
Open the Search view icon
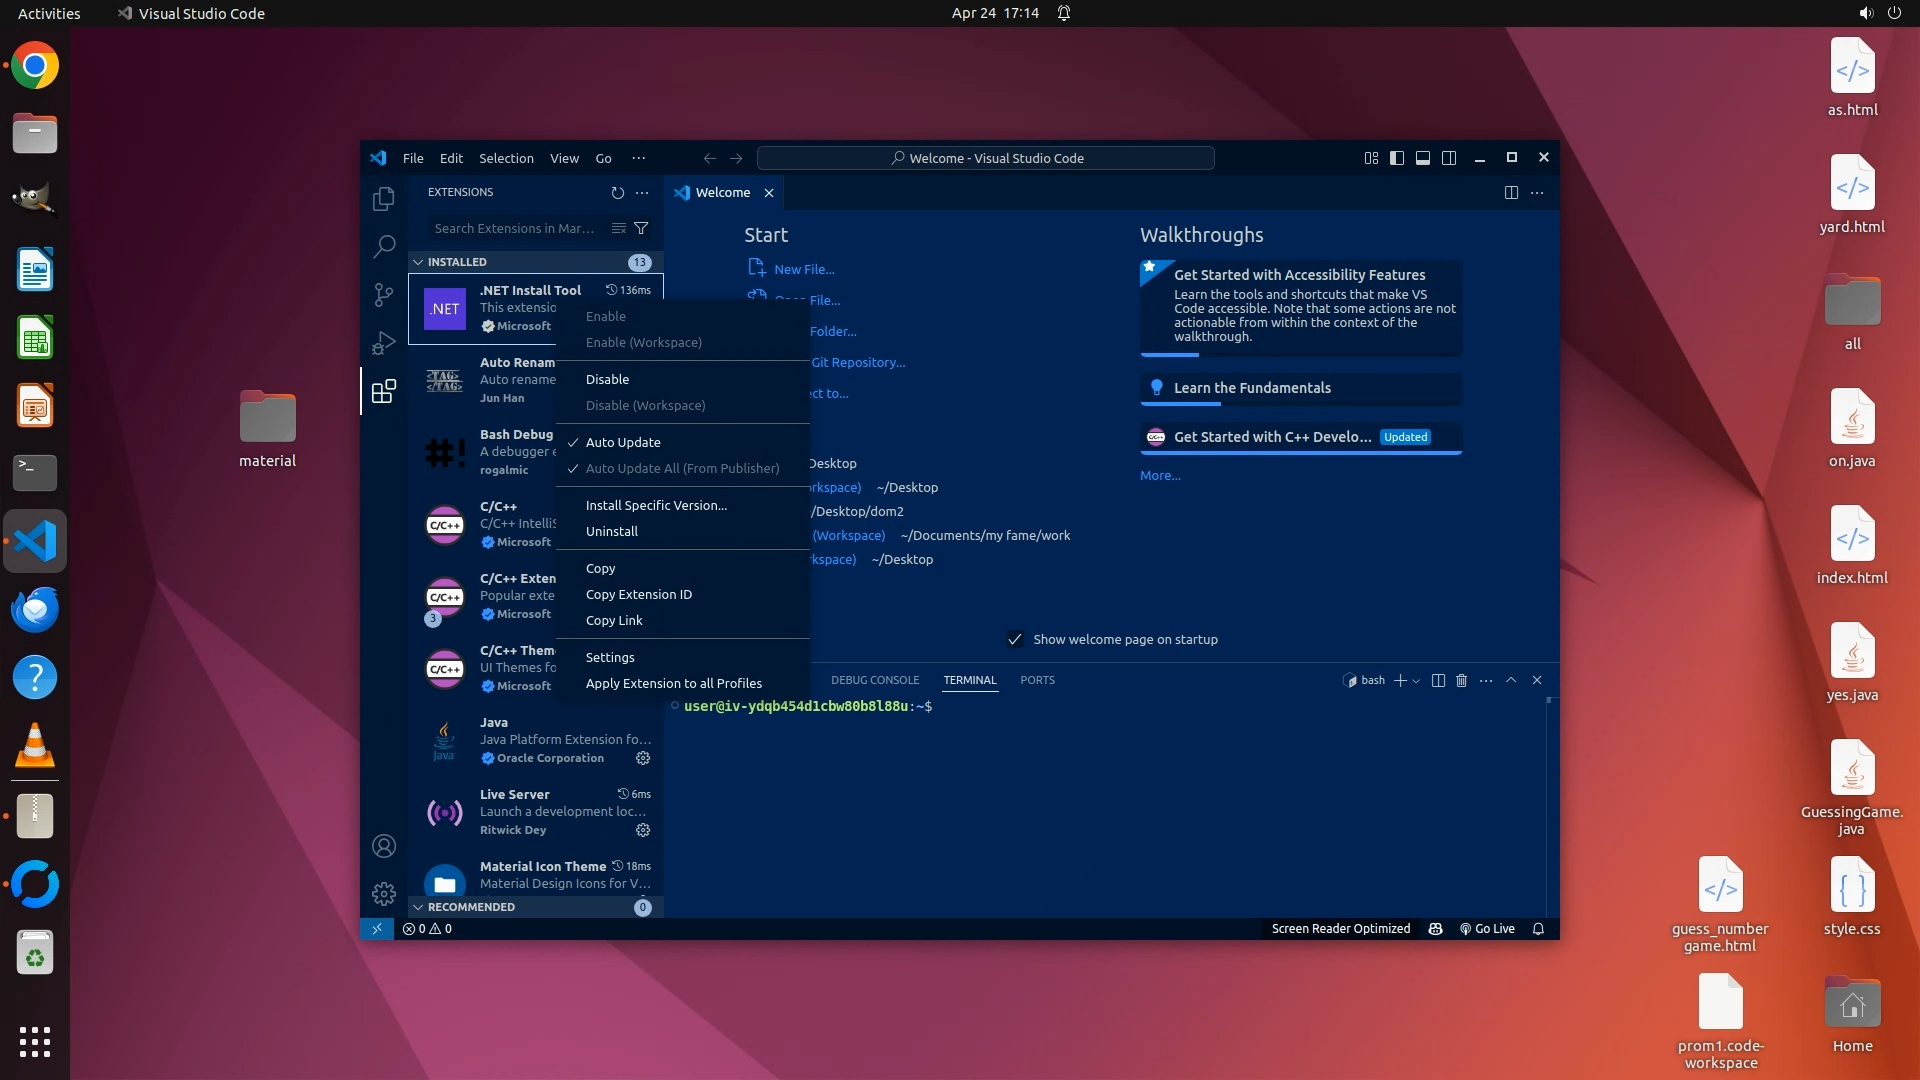point(384,246)
